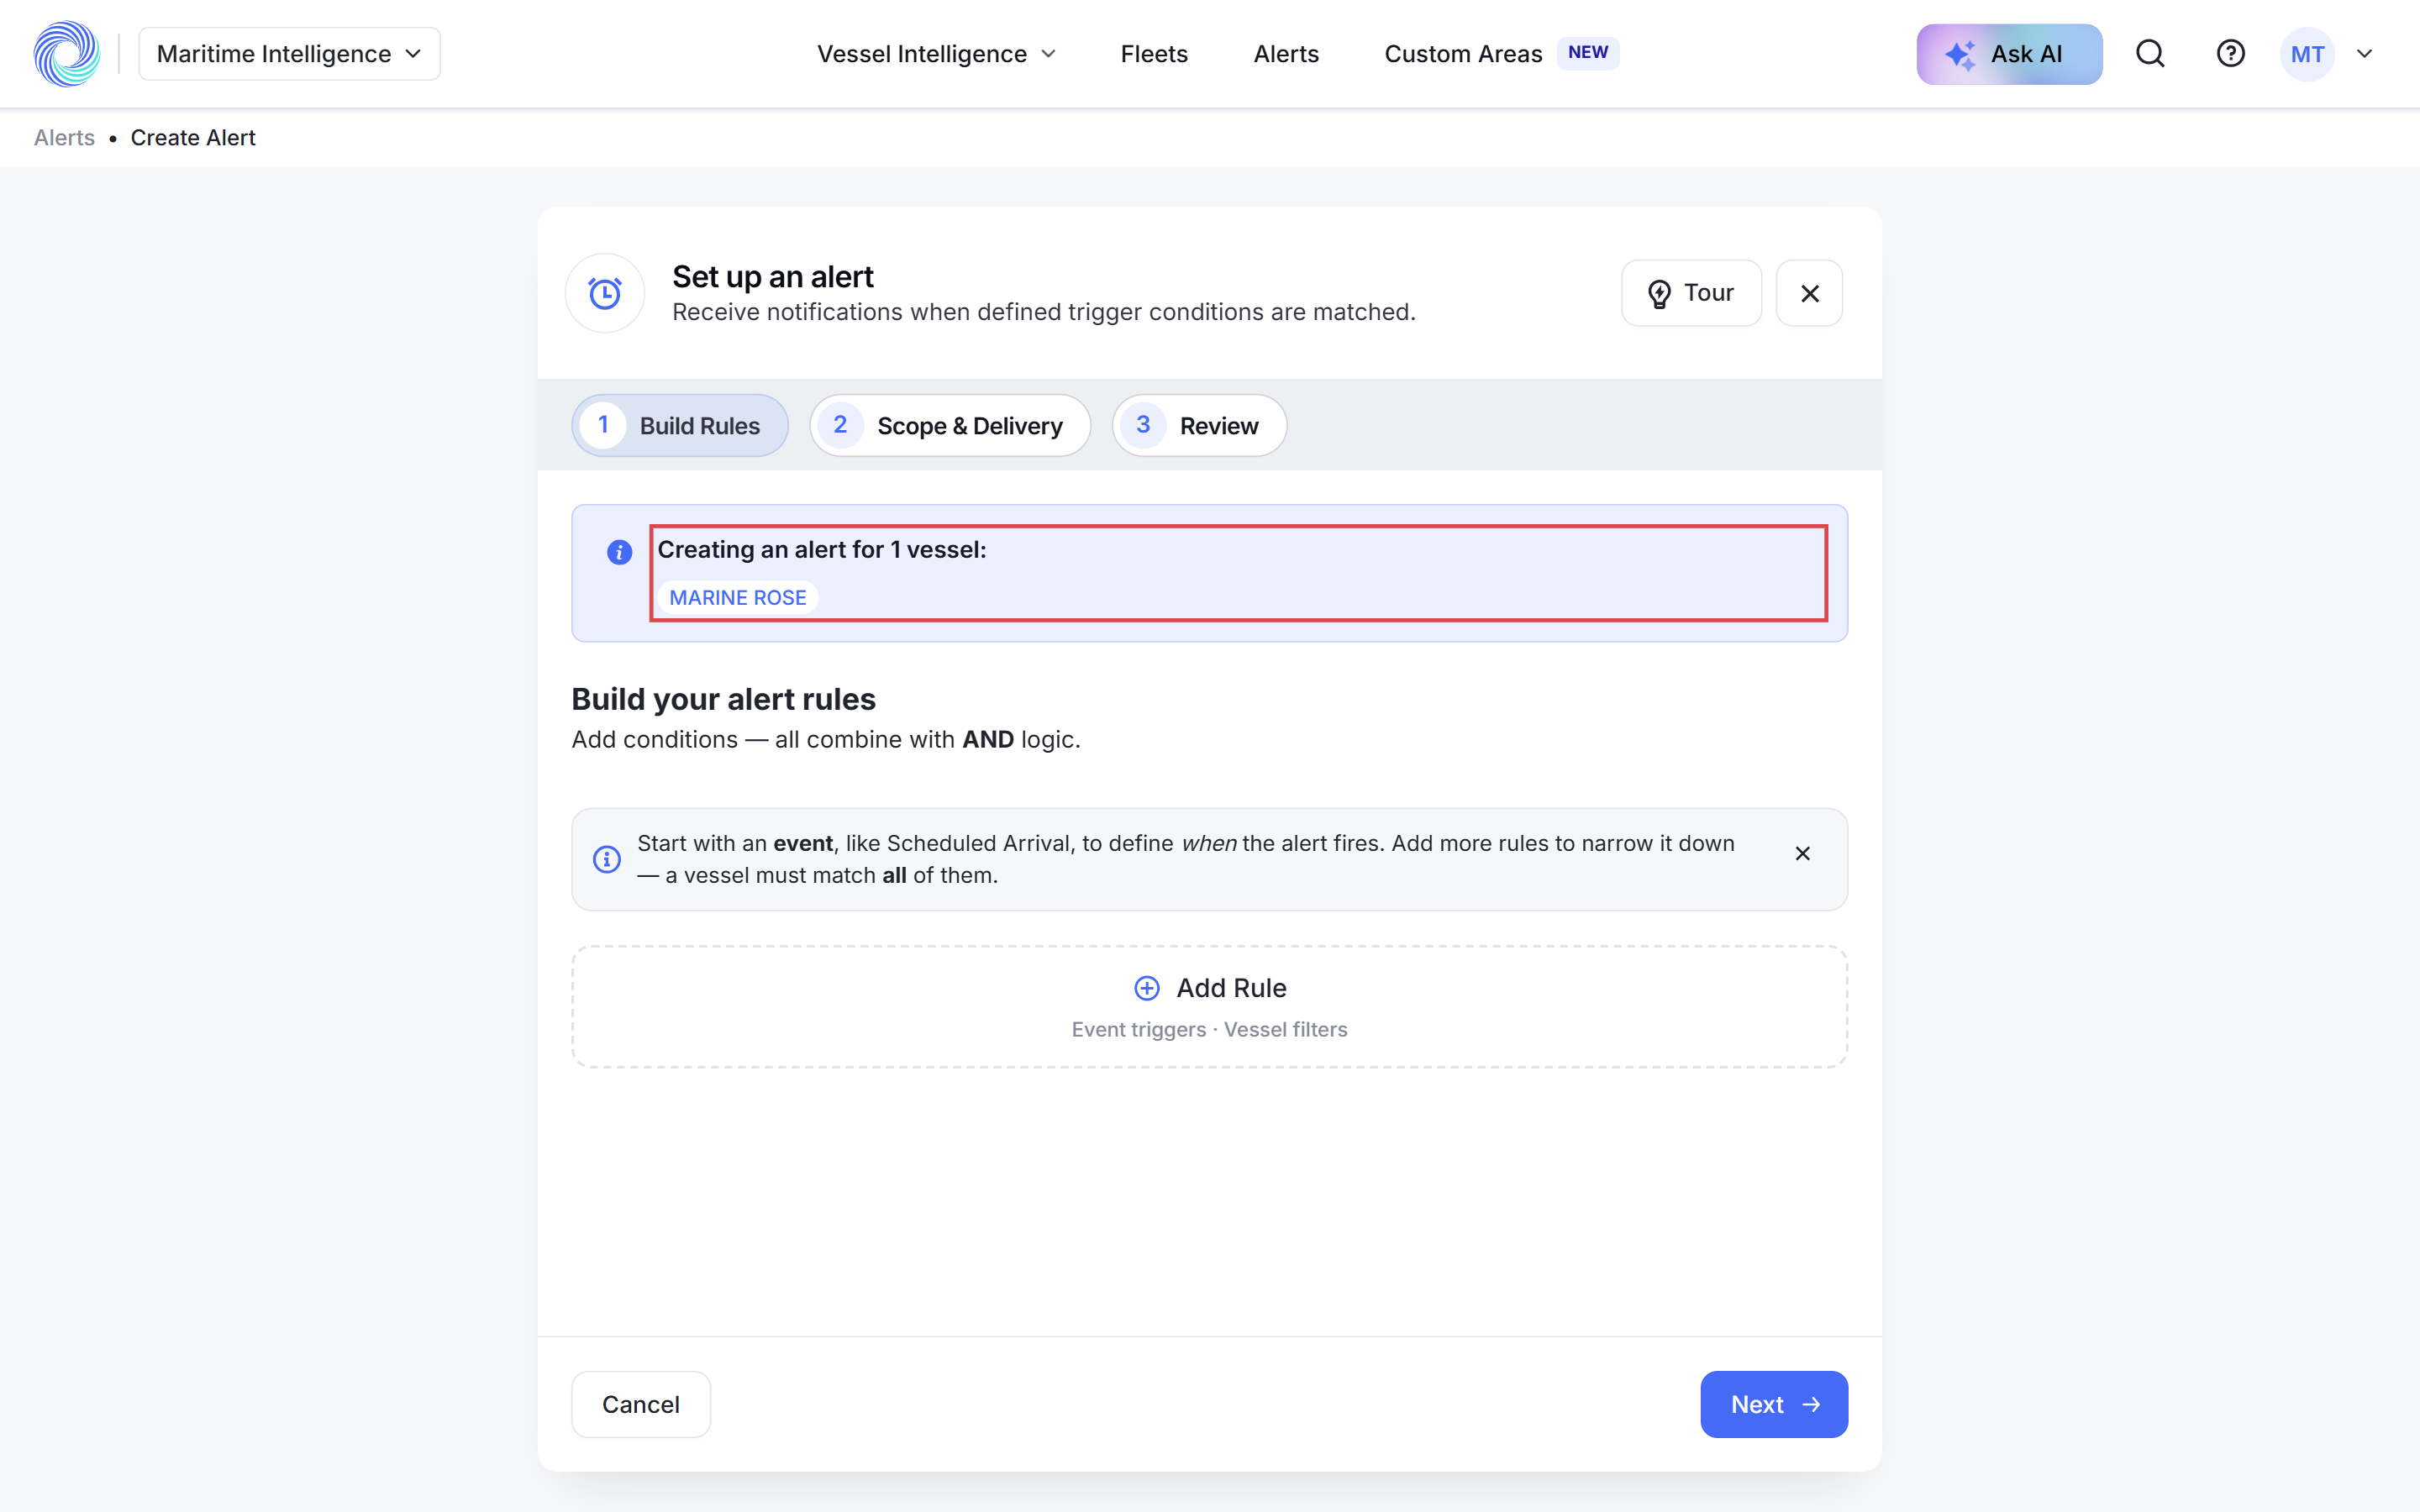Select the Build Rules step
This screenshot has width=2420, height=1512.
680,425
